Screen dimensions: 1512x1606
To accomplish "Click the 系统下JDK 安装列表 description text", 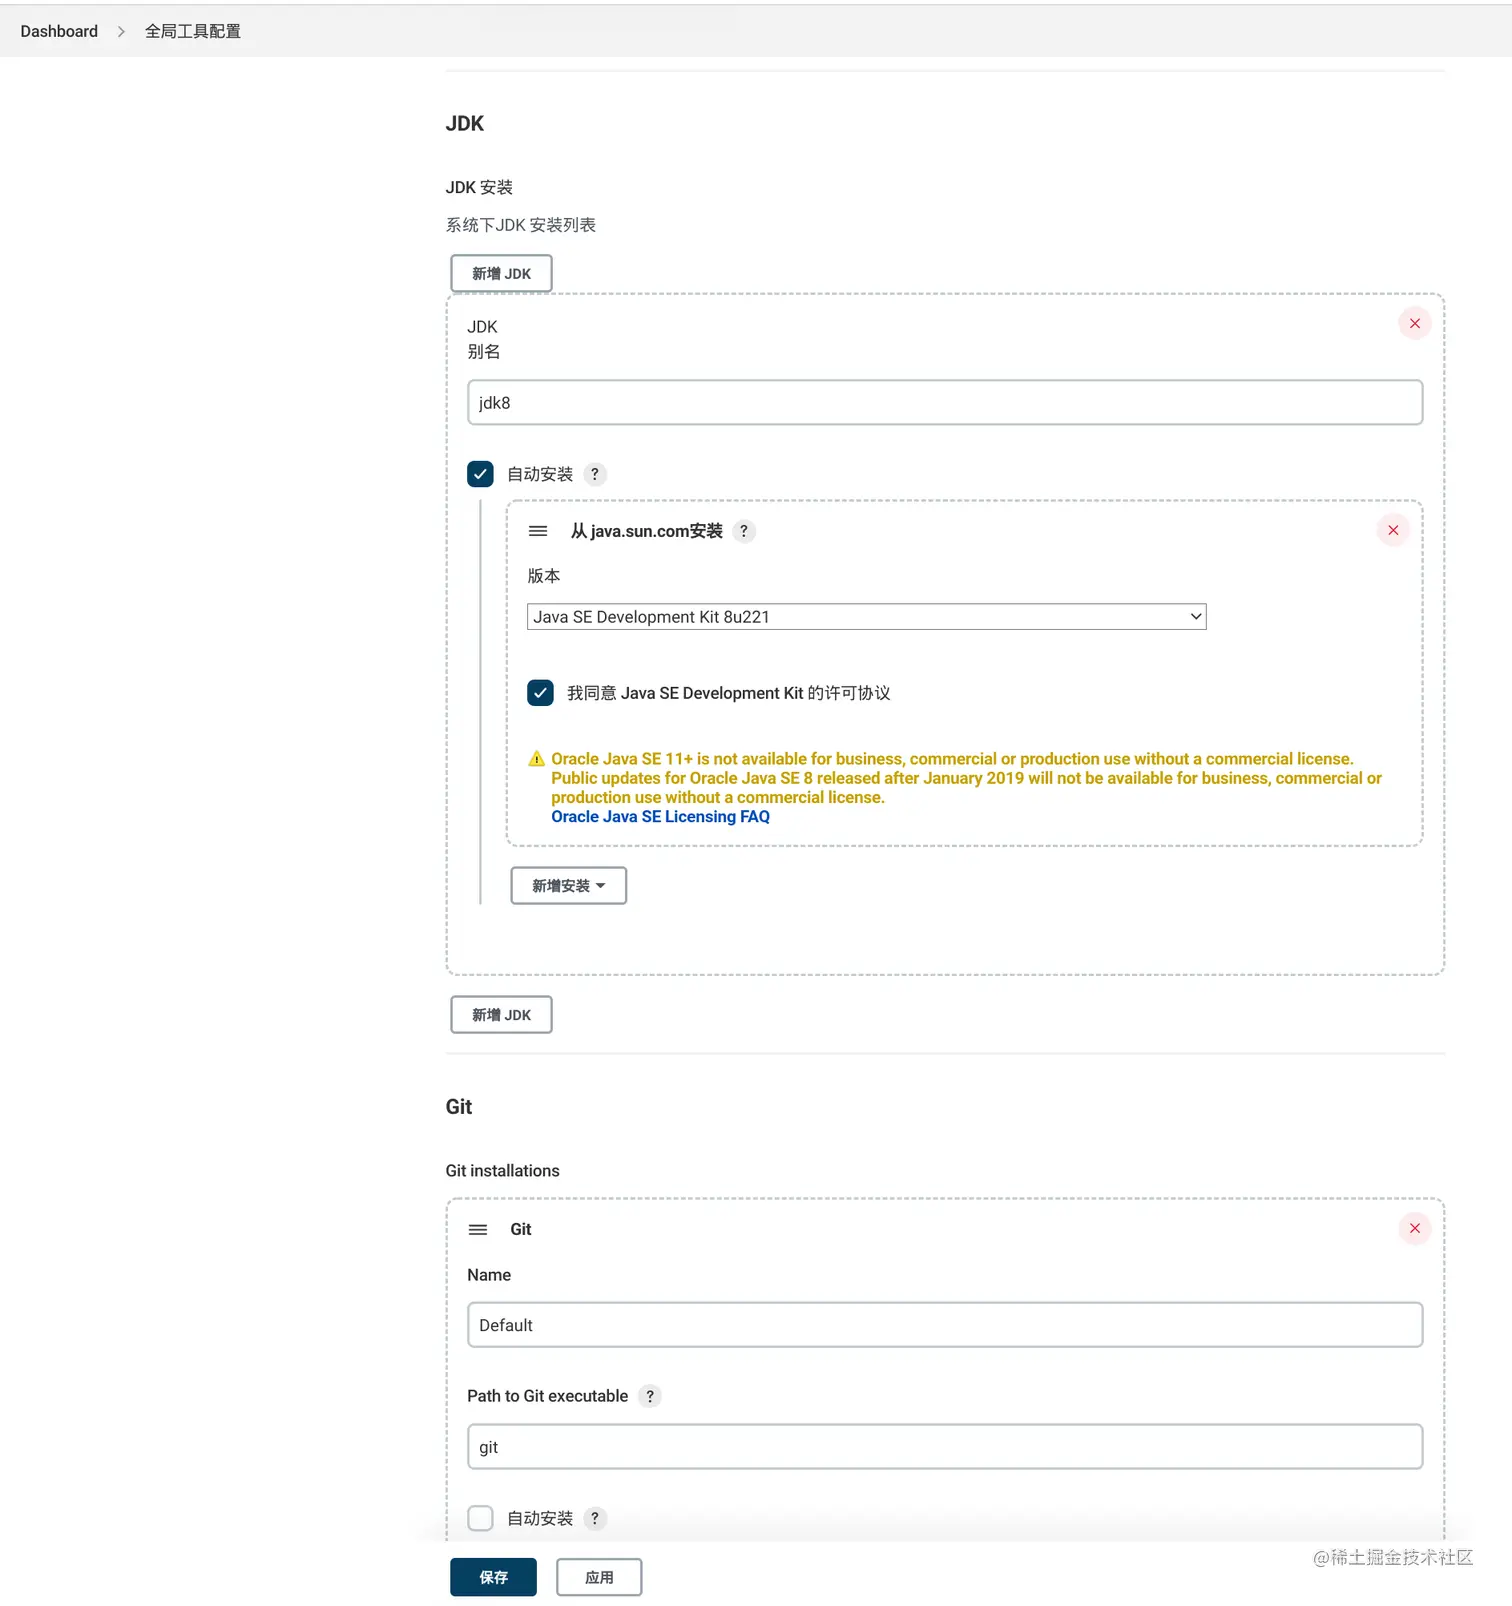I will [x=520, y=225].
